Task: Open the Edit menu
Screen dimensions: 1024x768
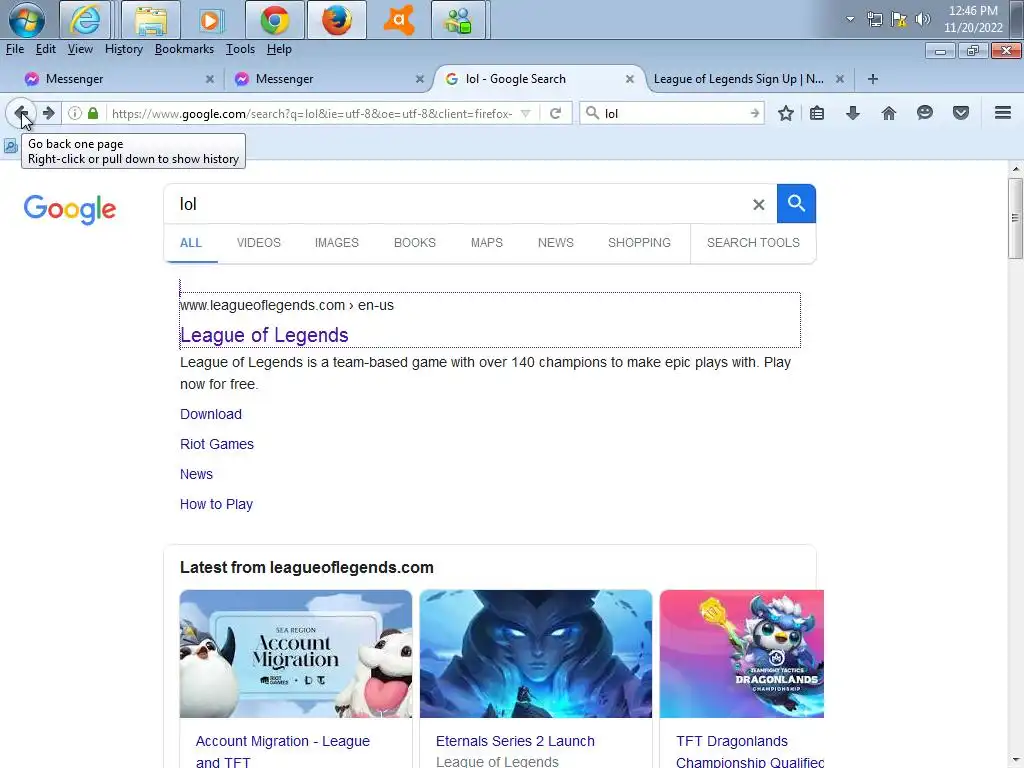Action: 45,49
